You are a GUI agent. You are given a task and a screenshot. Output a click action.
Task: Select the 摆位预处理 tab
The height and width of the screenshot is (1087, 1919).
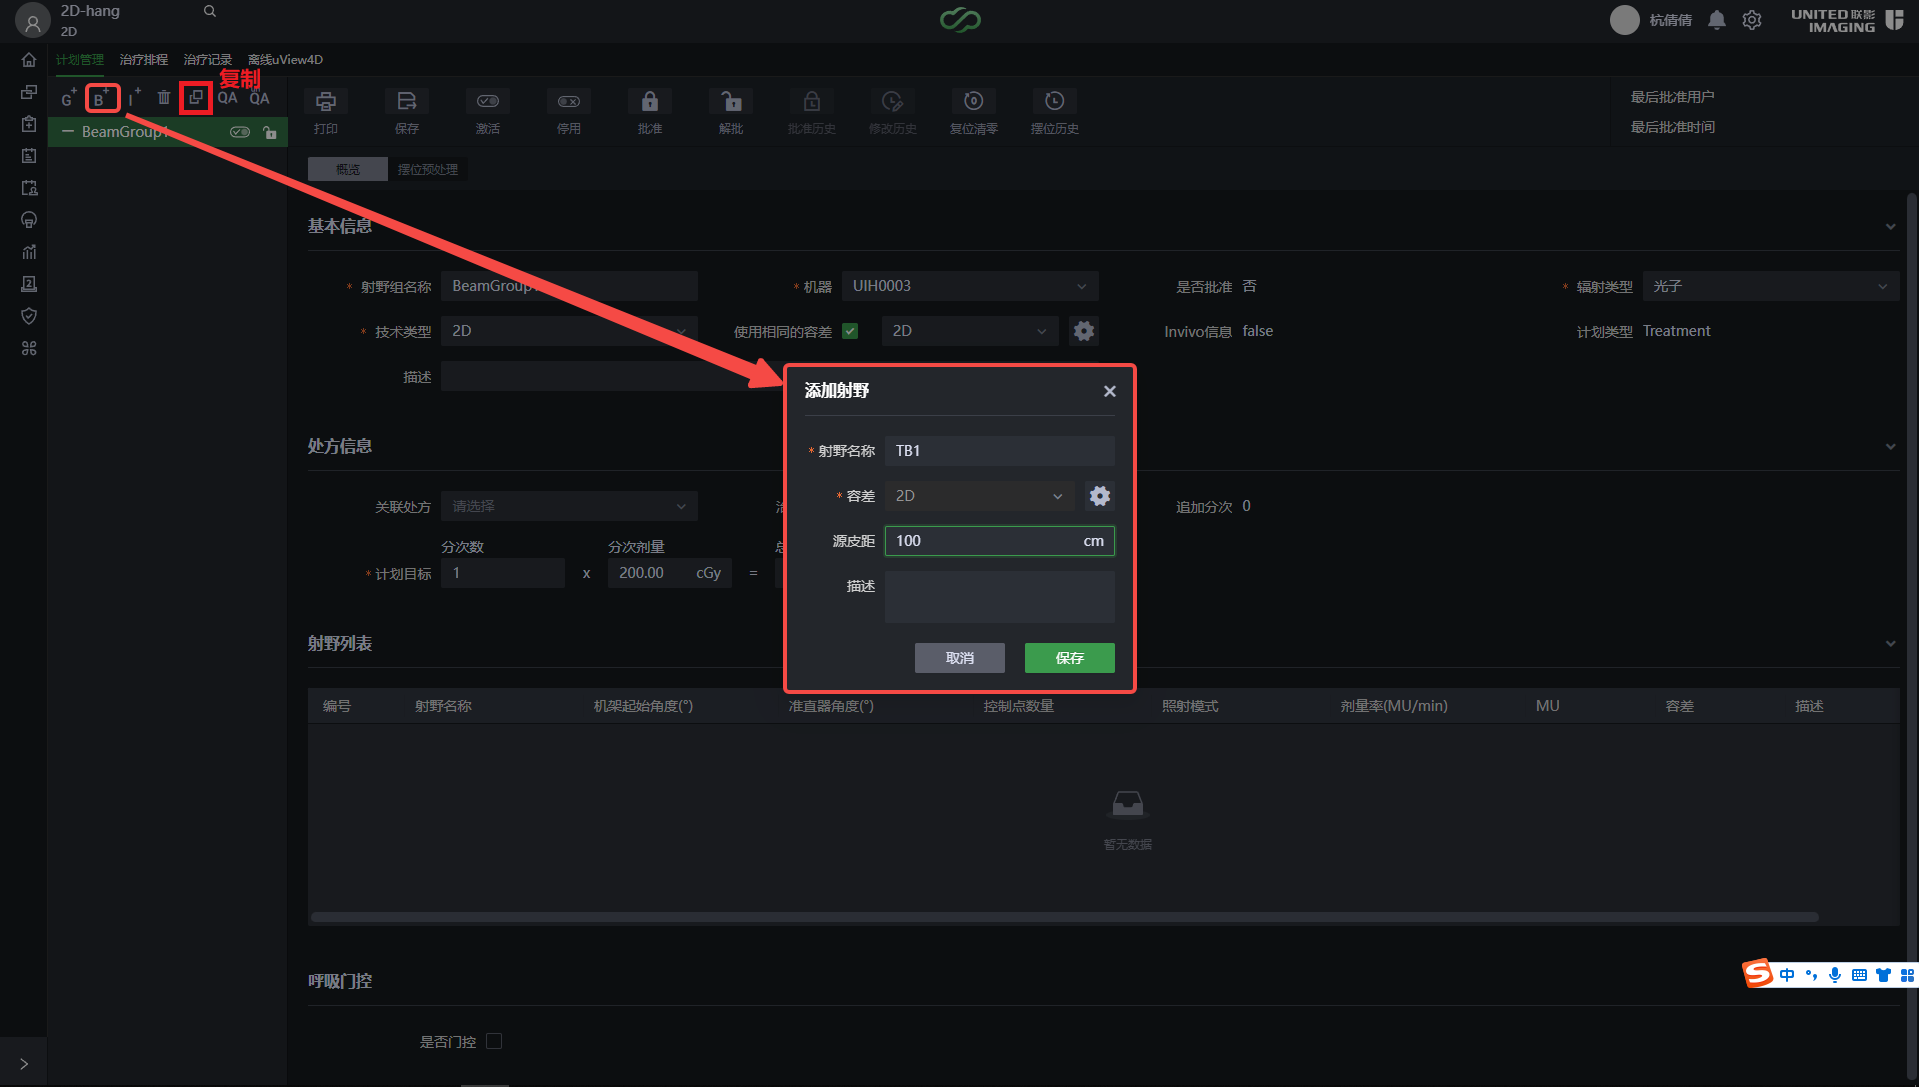point(428,169)
